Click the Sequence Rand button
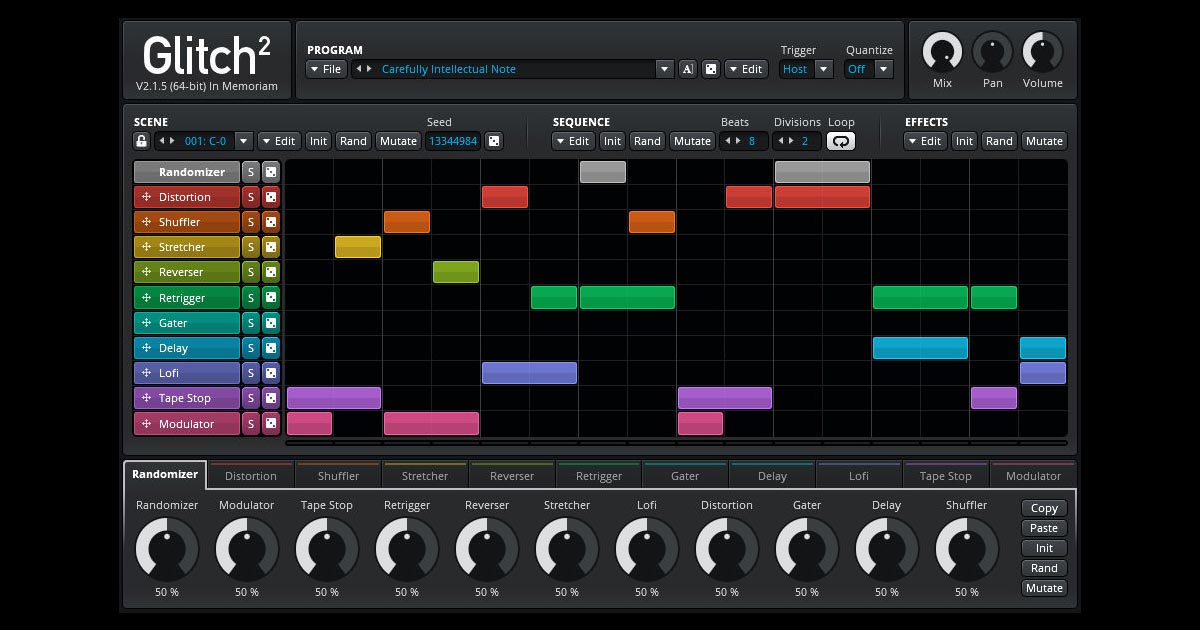 647,141
